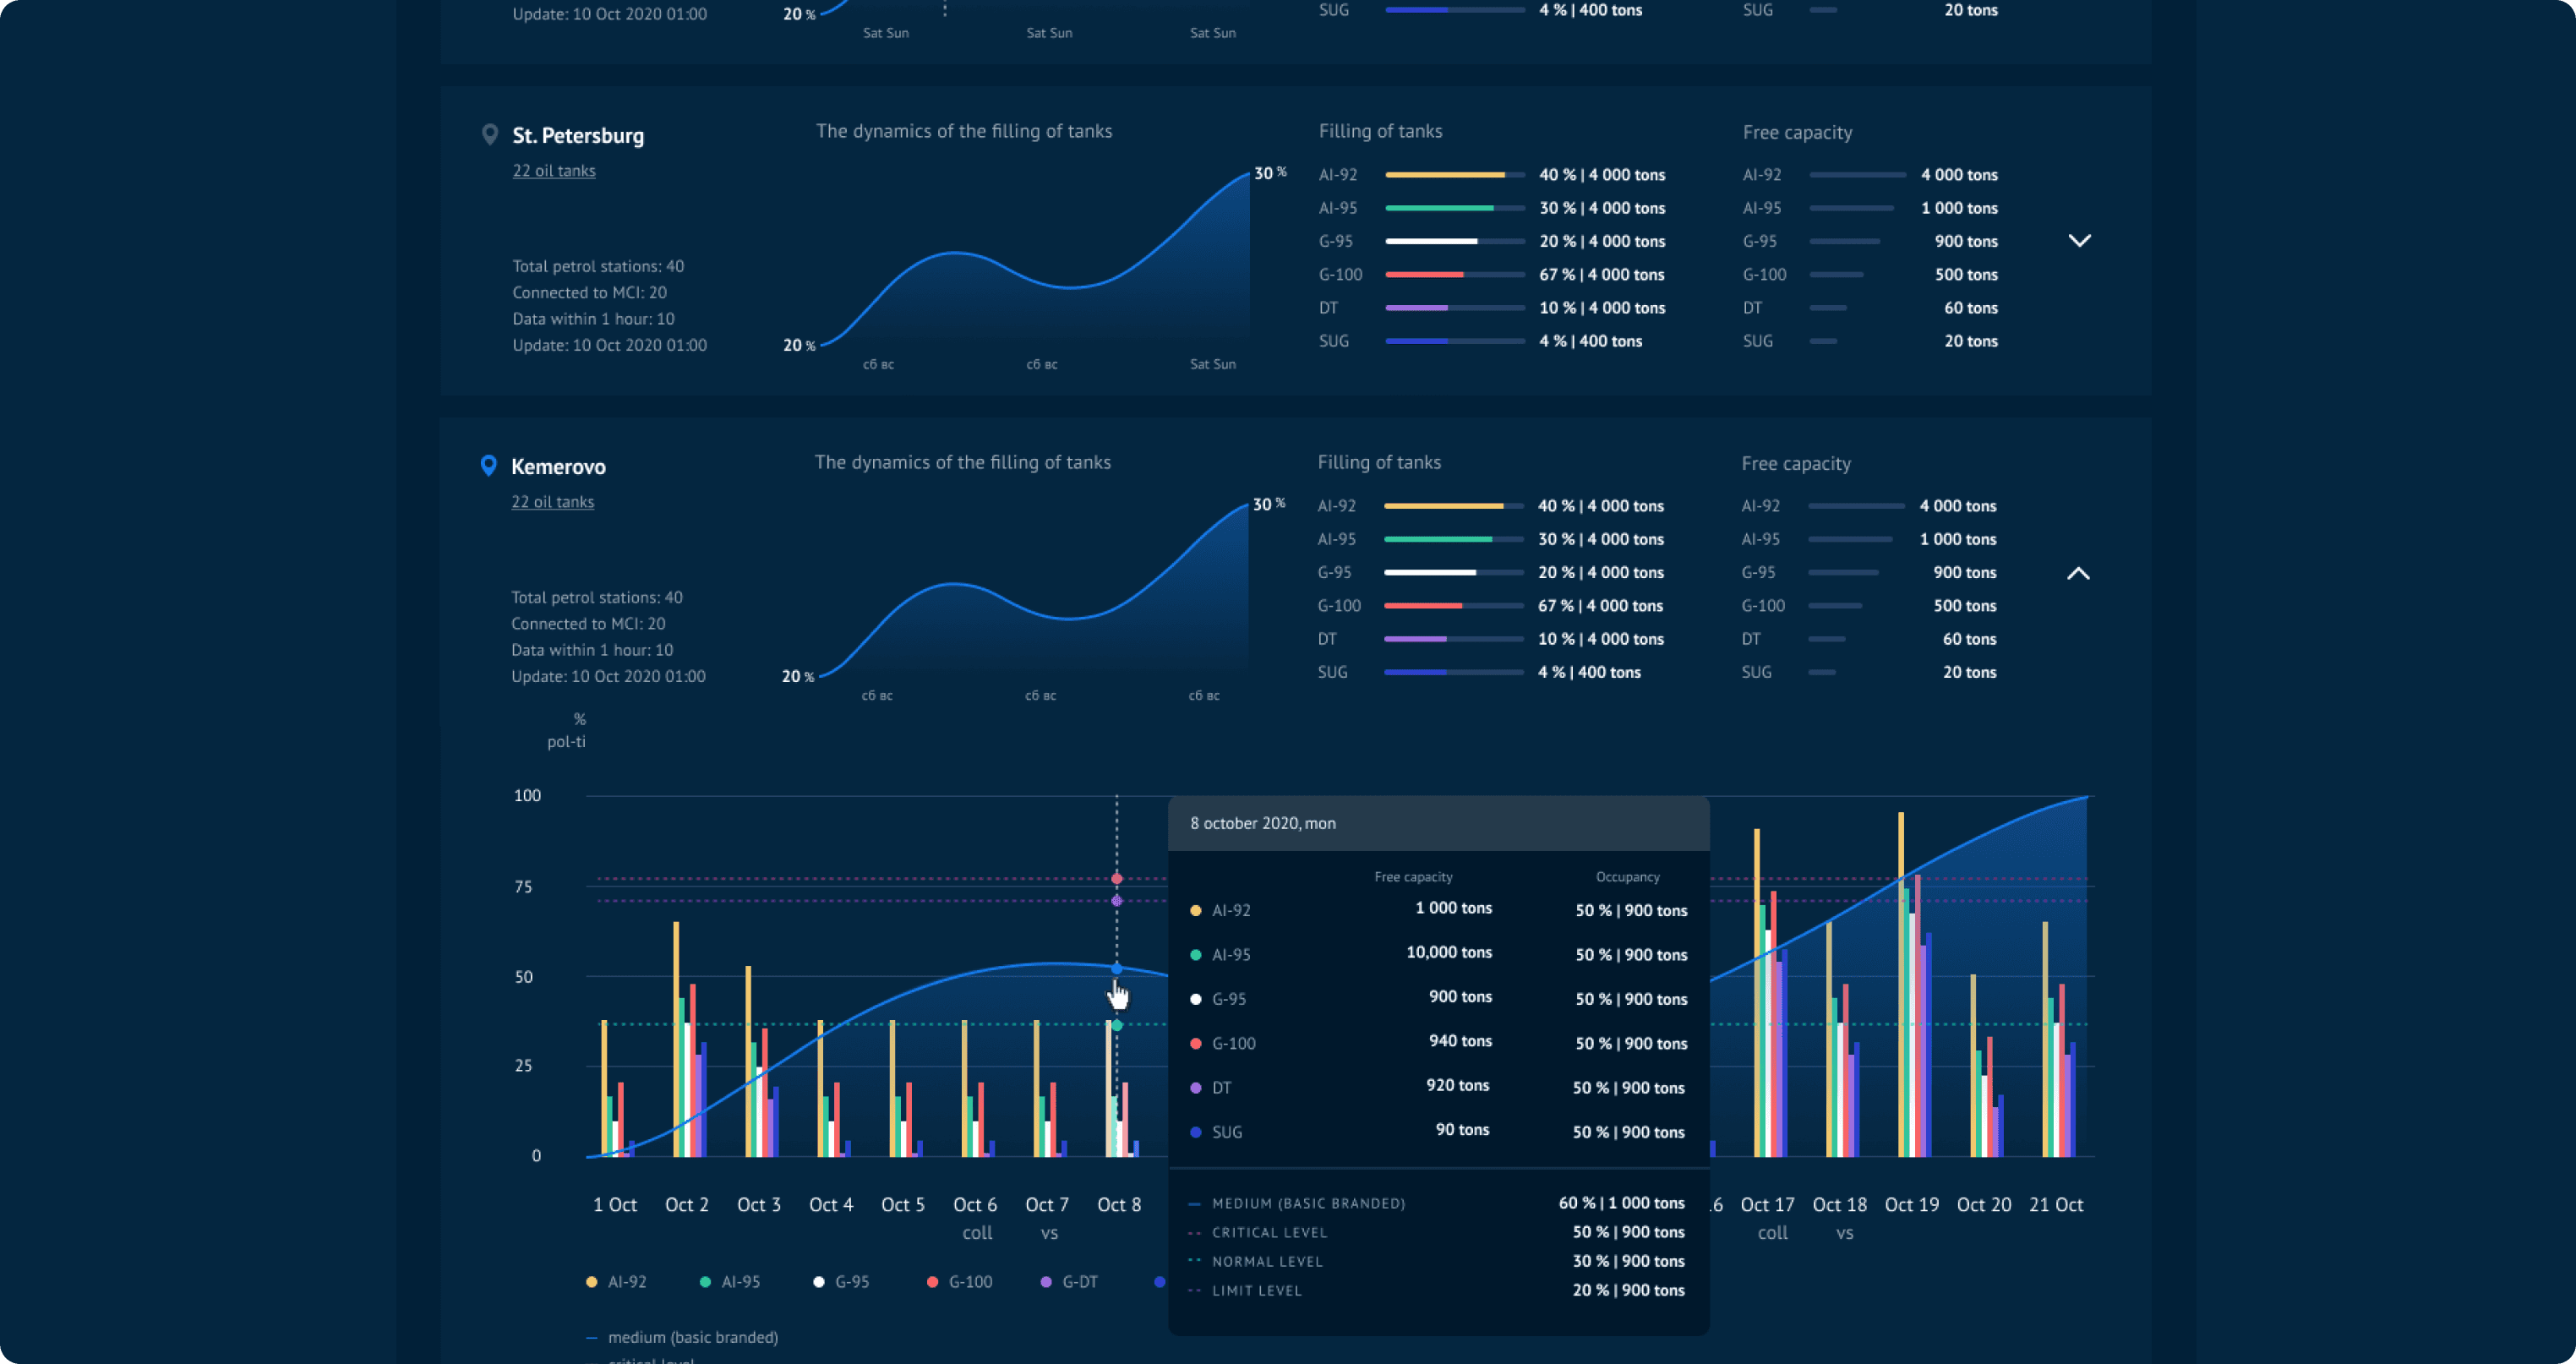Image resolution: width=2576 pixels, height=1364 pixels.
Task: Toggle G-100 legend dot below chart
Action: [932, 1281]
